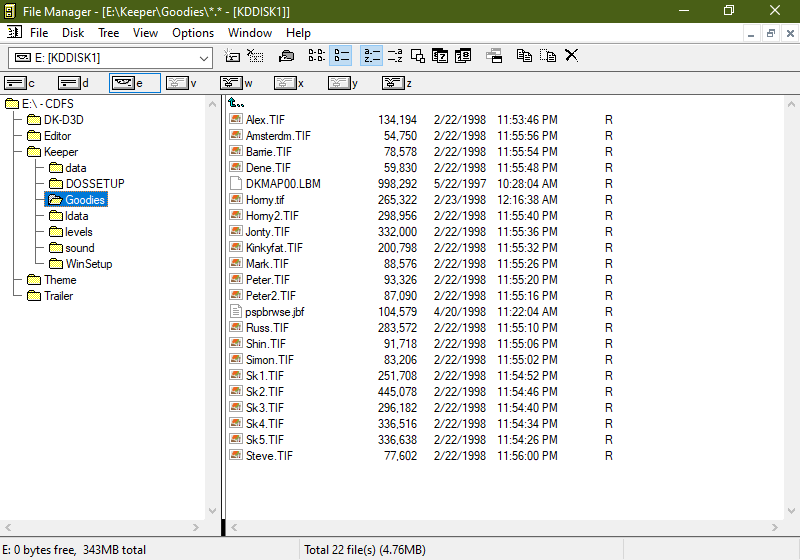Click the Move files toolbar icon
This screenshot has height=560, width=800.
(548, 56)
